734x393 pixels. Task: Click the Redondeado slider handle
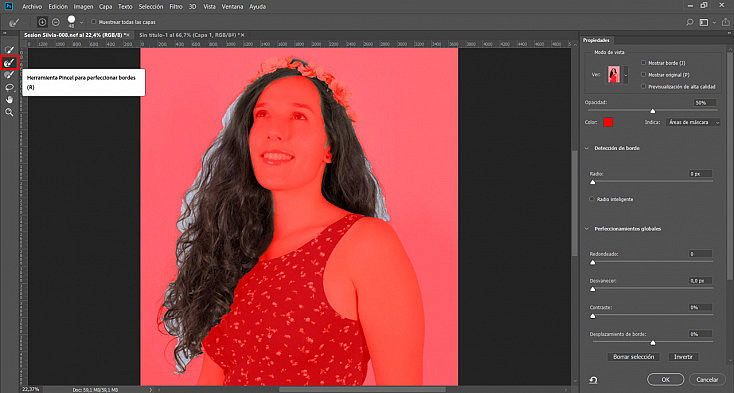click(593, 262)
